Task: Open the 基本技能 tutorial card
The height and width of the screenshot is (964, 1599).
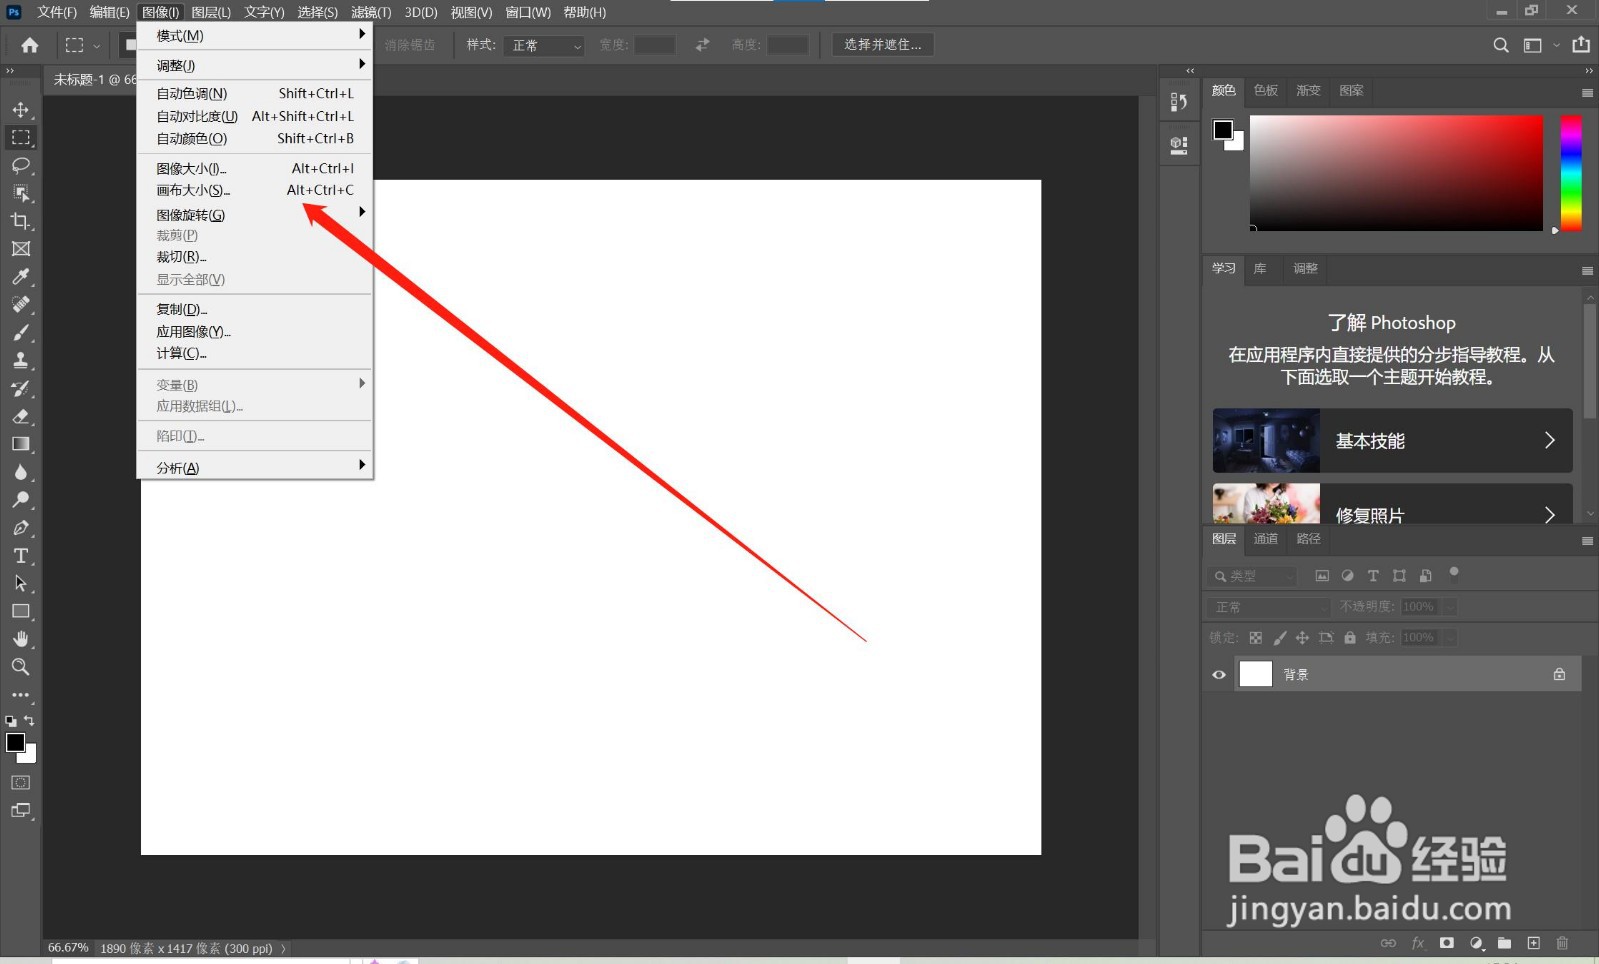Action: pyautogui.click(x=1392, y=440)
